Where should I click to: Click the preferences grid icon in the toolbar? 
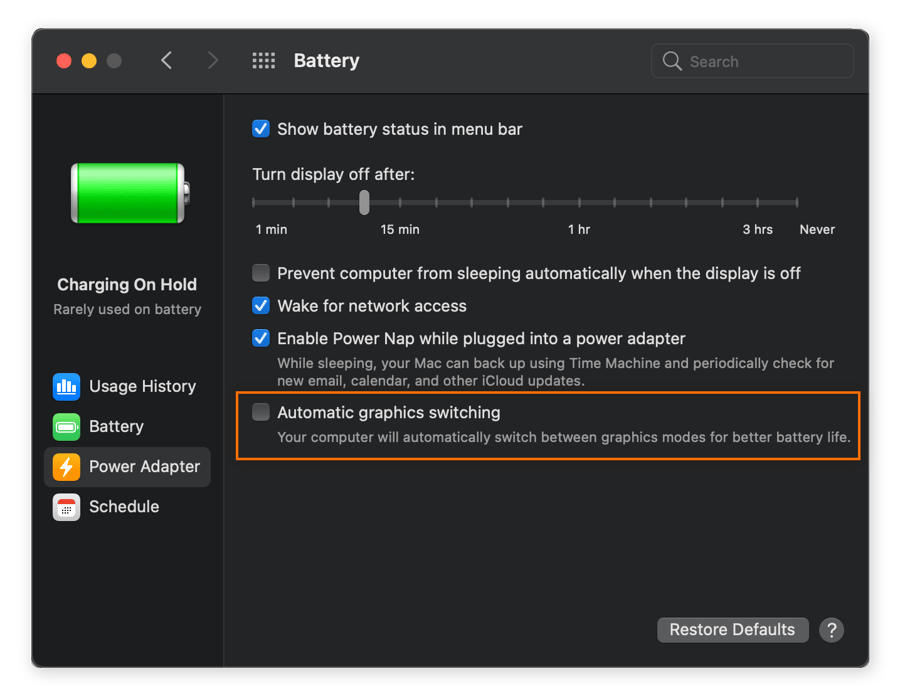(264, 60)
